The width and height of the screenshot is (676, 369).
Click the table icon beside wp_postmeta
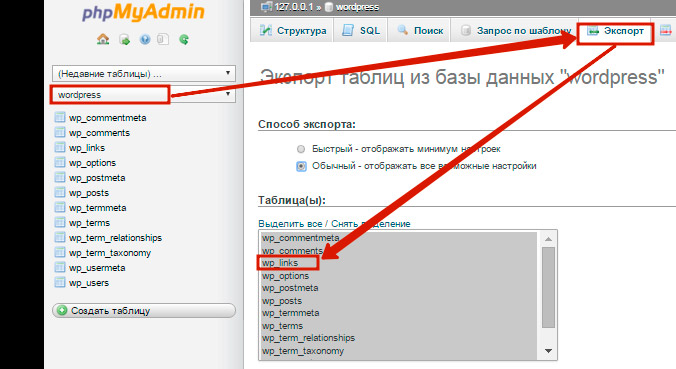pyautogui.click(x=59, y=178)
